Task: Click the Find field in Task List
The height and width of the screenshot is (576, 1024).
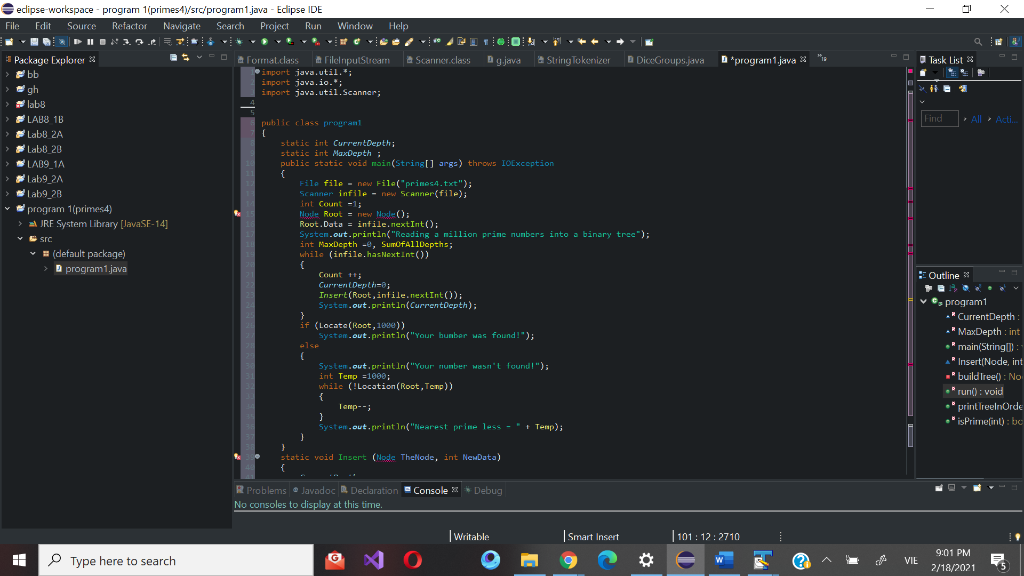Action: 939,119
